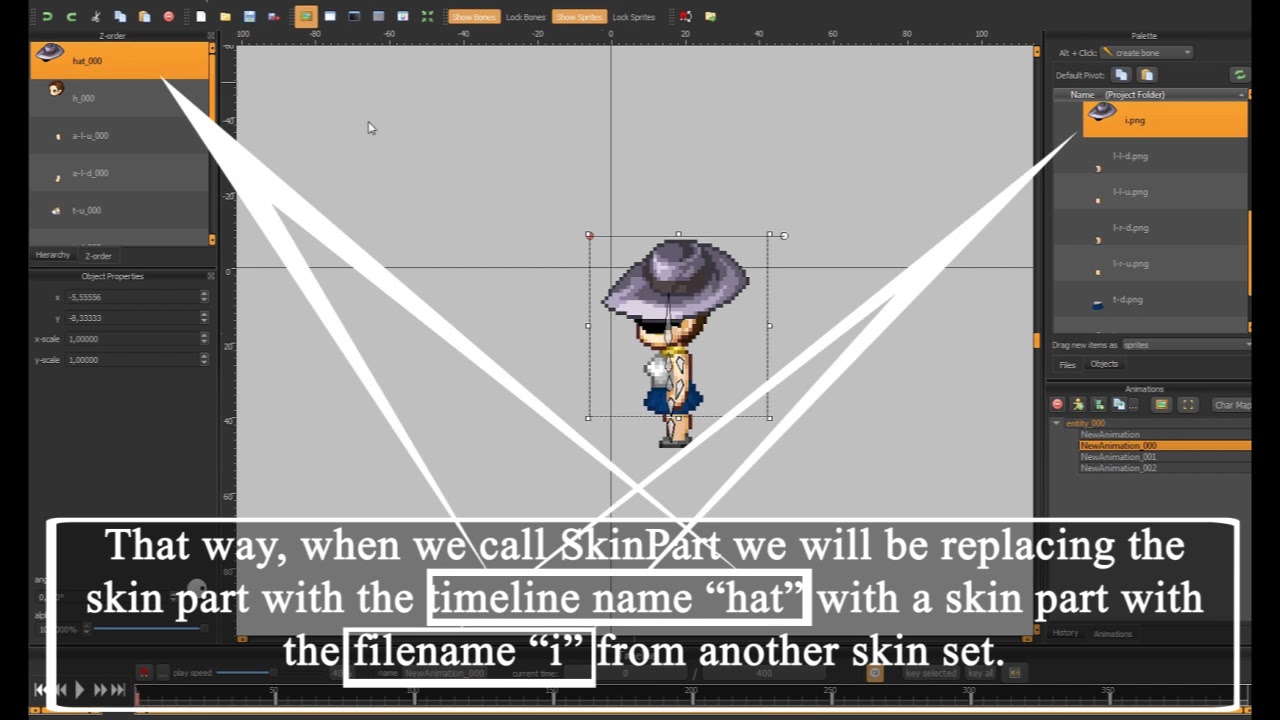This screenshot has width=1280, height=720.
Task: Click the green entity icon in Animations
Action: pyautogui.click(x=1099, y=405)
